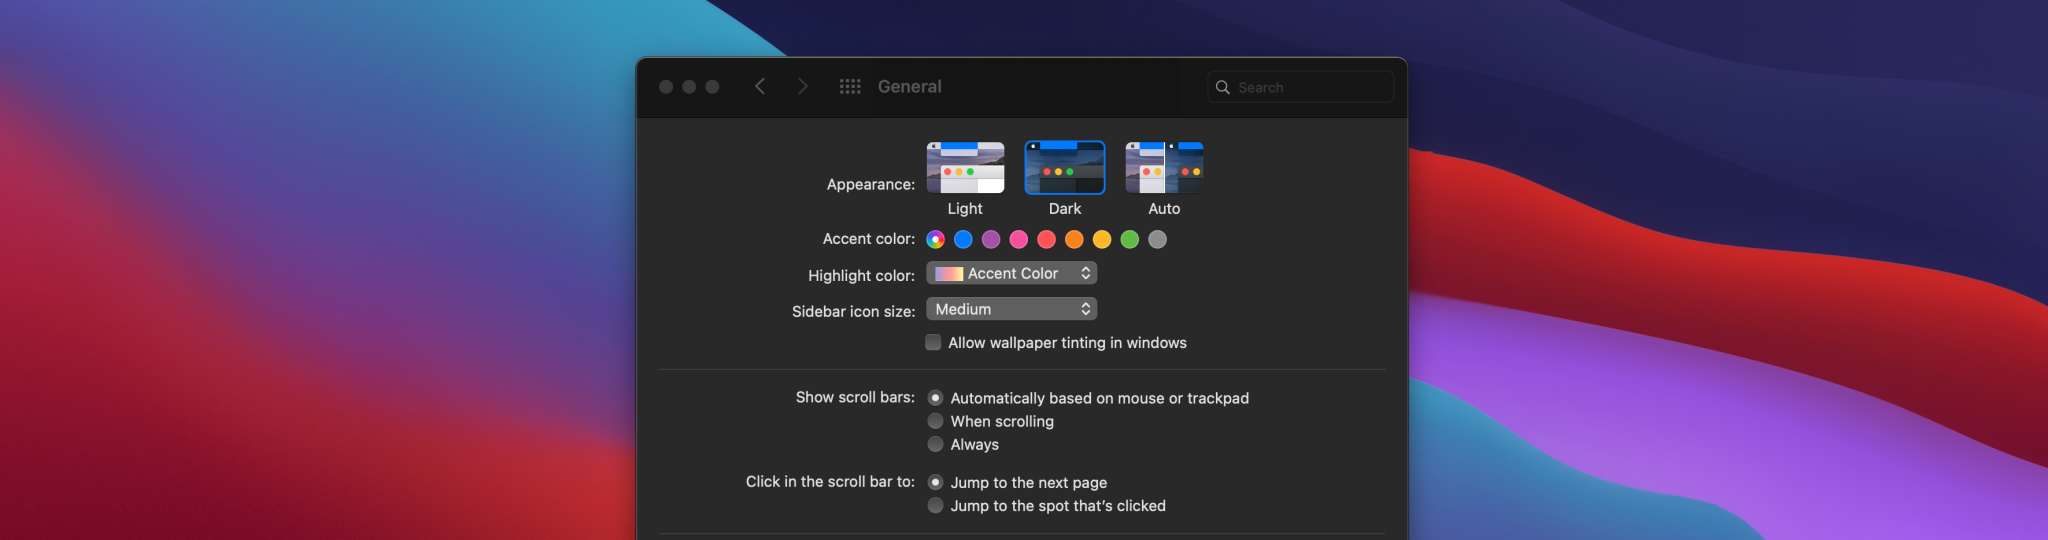The image size is (2048, 540).
Task: Choose the purple accent color
Action: tap(991, 239)
